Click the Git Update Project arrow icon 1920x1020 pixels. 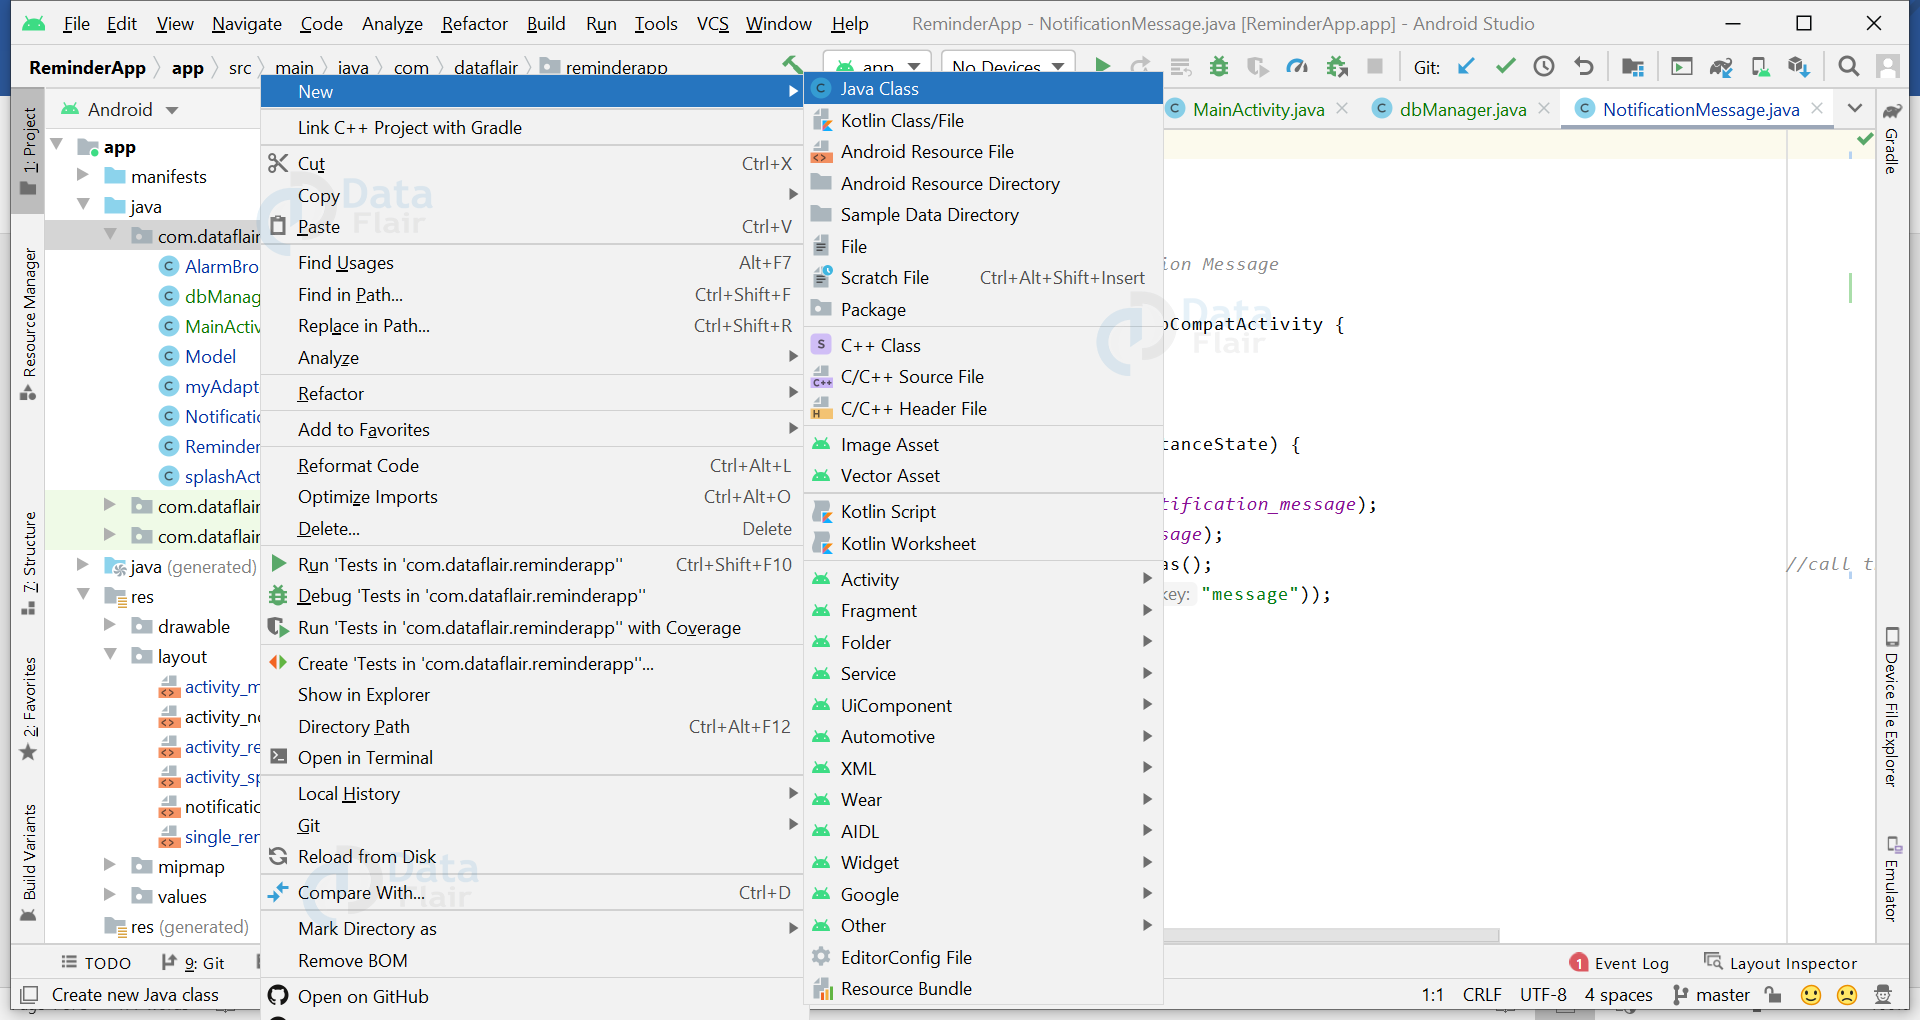tap(1466, 66)
